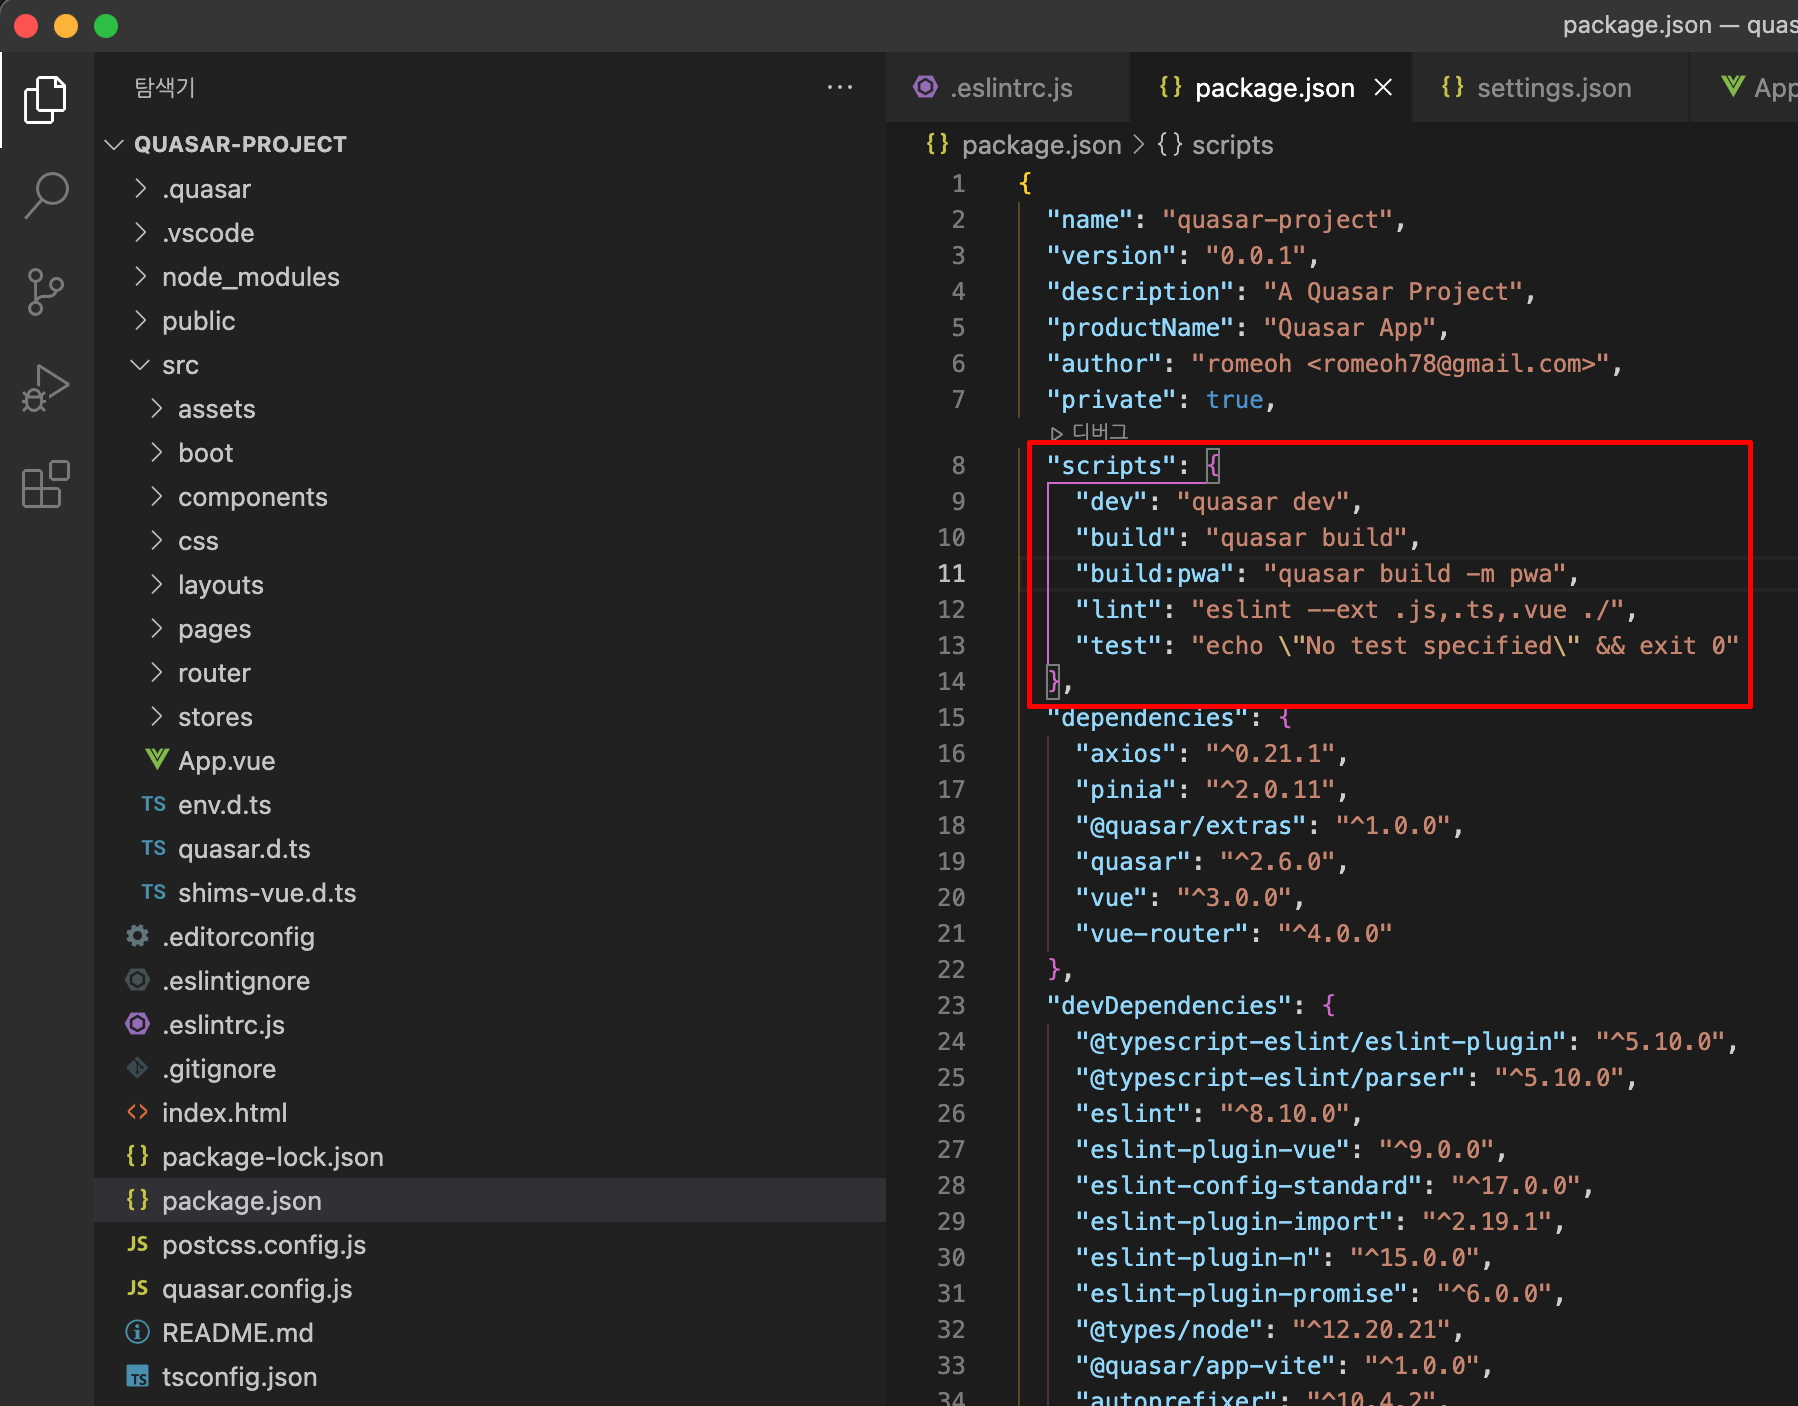Click the package.json breadcrumb segment

pos(1041,145)
